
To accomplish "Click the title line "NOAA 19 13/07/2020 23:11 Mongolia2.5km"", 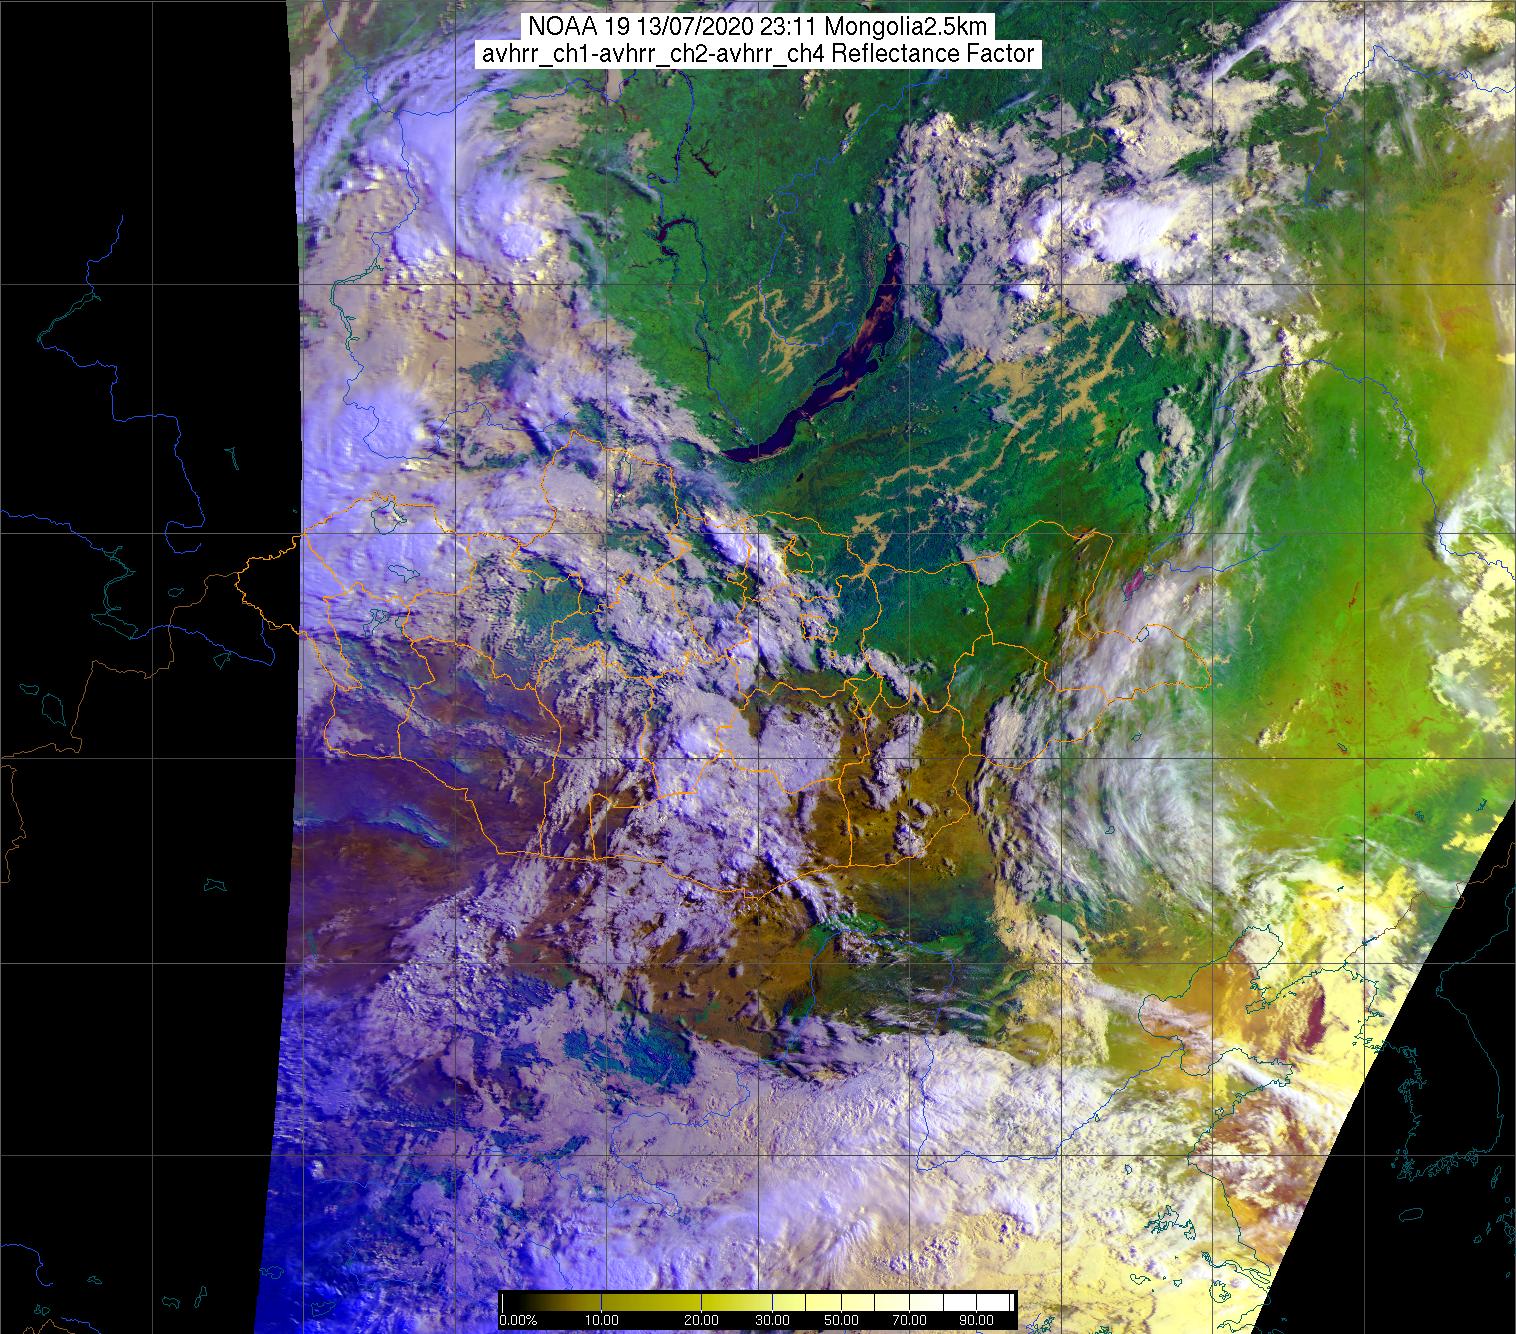I will tap(757, 28).
